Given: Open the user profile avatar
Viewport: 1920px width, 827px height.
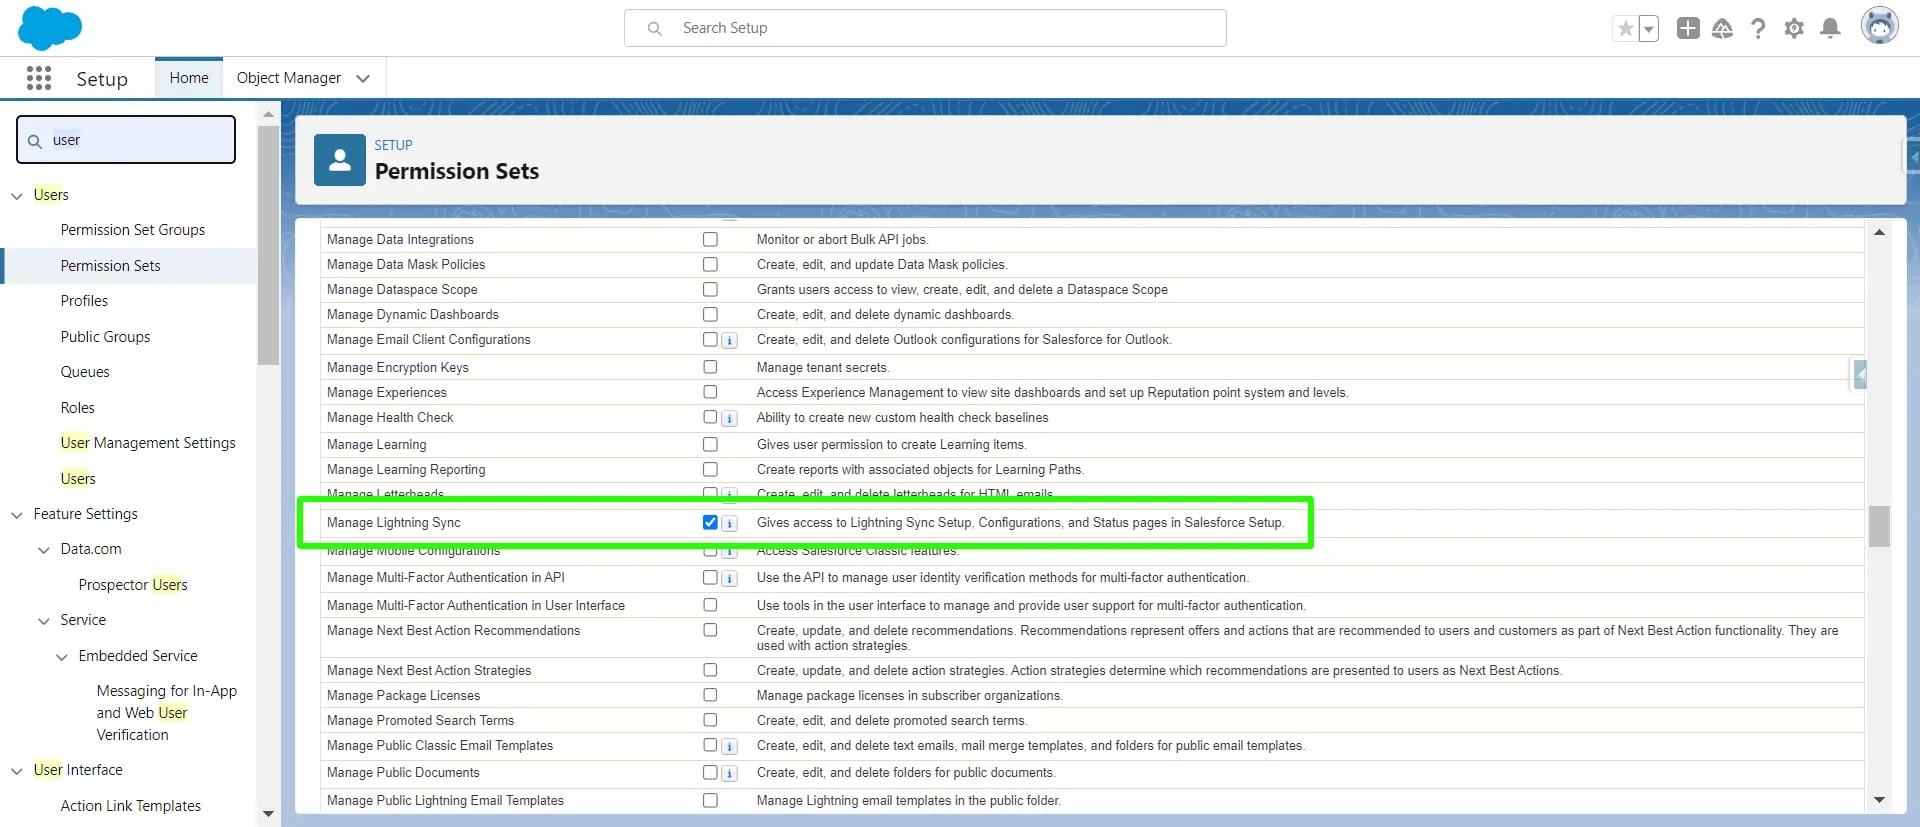Looking at the screenshot, I should [1879, 27].
